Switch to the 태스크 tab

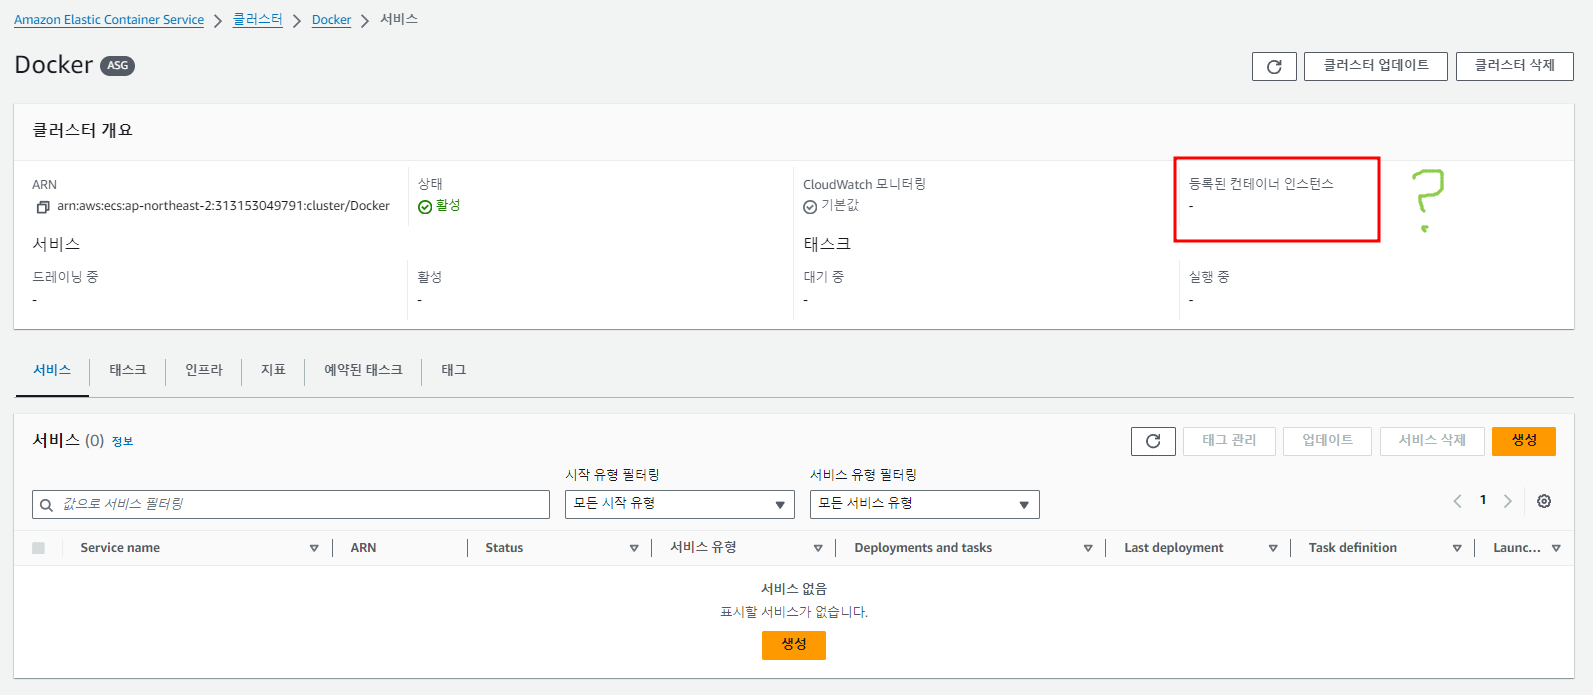128,370
